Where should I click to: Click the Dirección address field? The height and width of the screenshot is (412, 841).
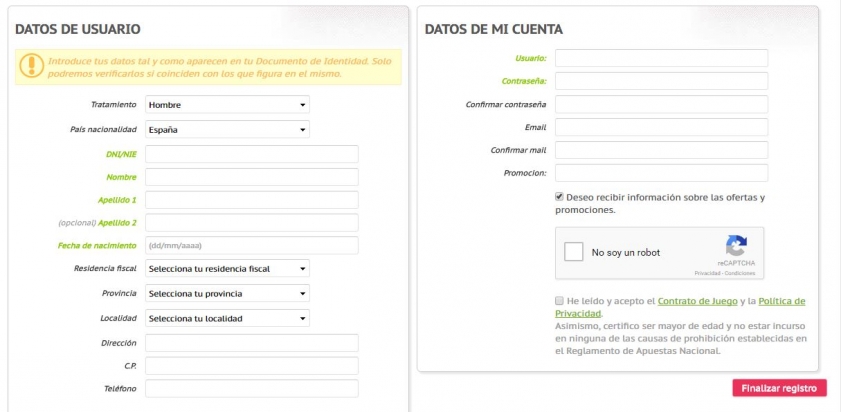point(252,343)
